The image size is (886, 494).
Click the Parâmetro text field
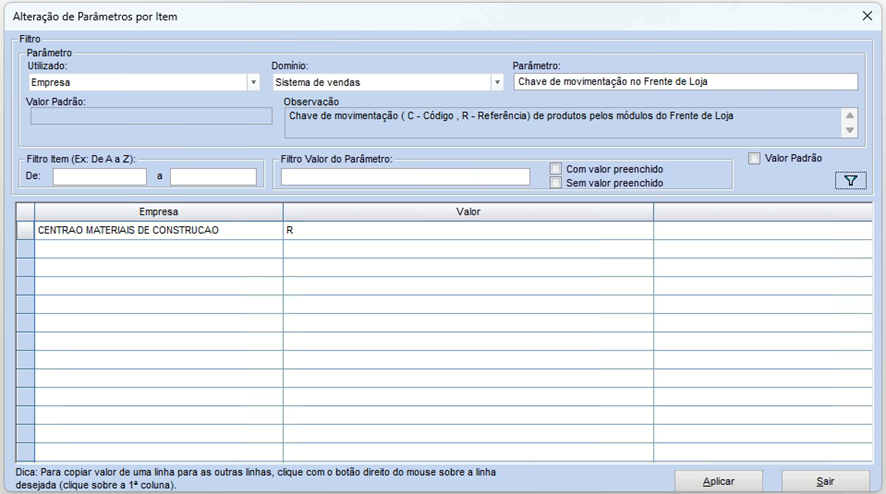tap(685, 82)
